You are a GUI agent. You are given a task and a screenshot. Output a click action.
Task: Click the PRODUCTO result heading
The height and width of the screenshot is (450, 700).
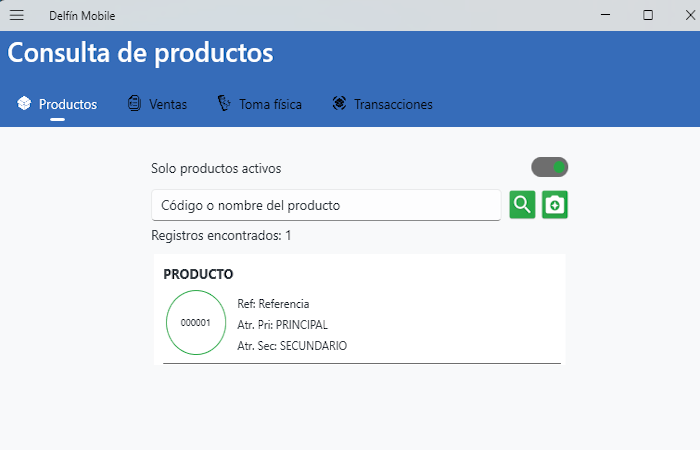tap(198, 274)
